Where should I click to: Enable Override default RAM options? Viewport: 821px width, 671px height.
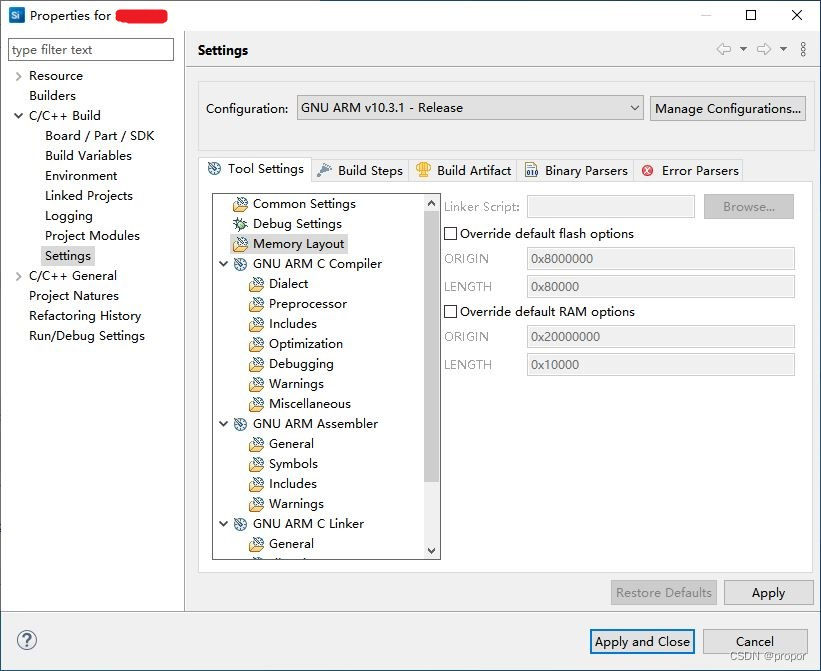point(452,311)
